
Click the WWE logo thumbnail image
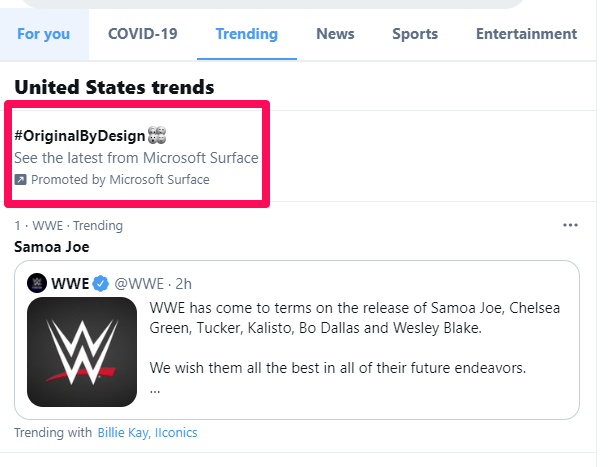tap(82, 352)
